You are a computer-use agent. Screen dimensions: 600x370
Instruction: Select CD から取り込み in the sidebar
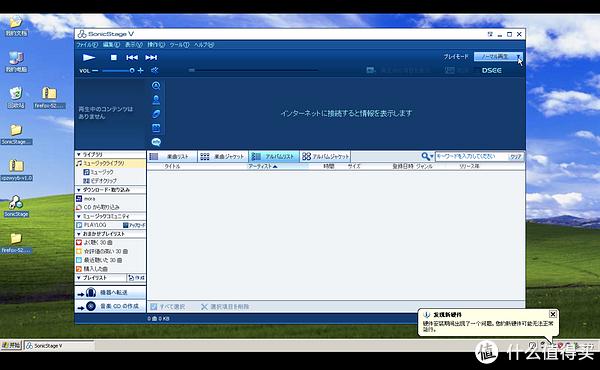click(98, 207)
